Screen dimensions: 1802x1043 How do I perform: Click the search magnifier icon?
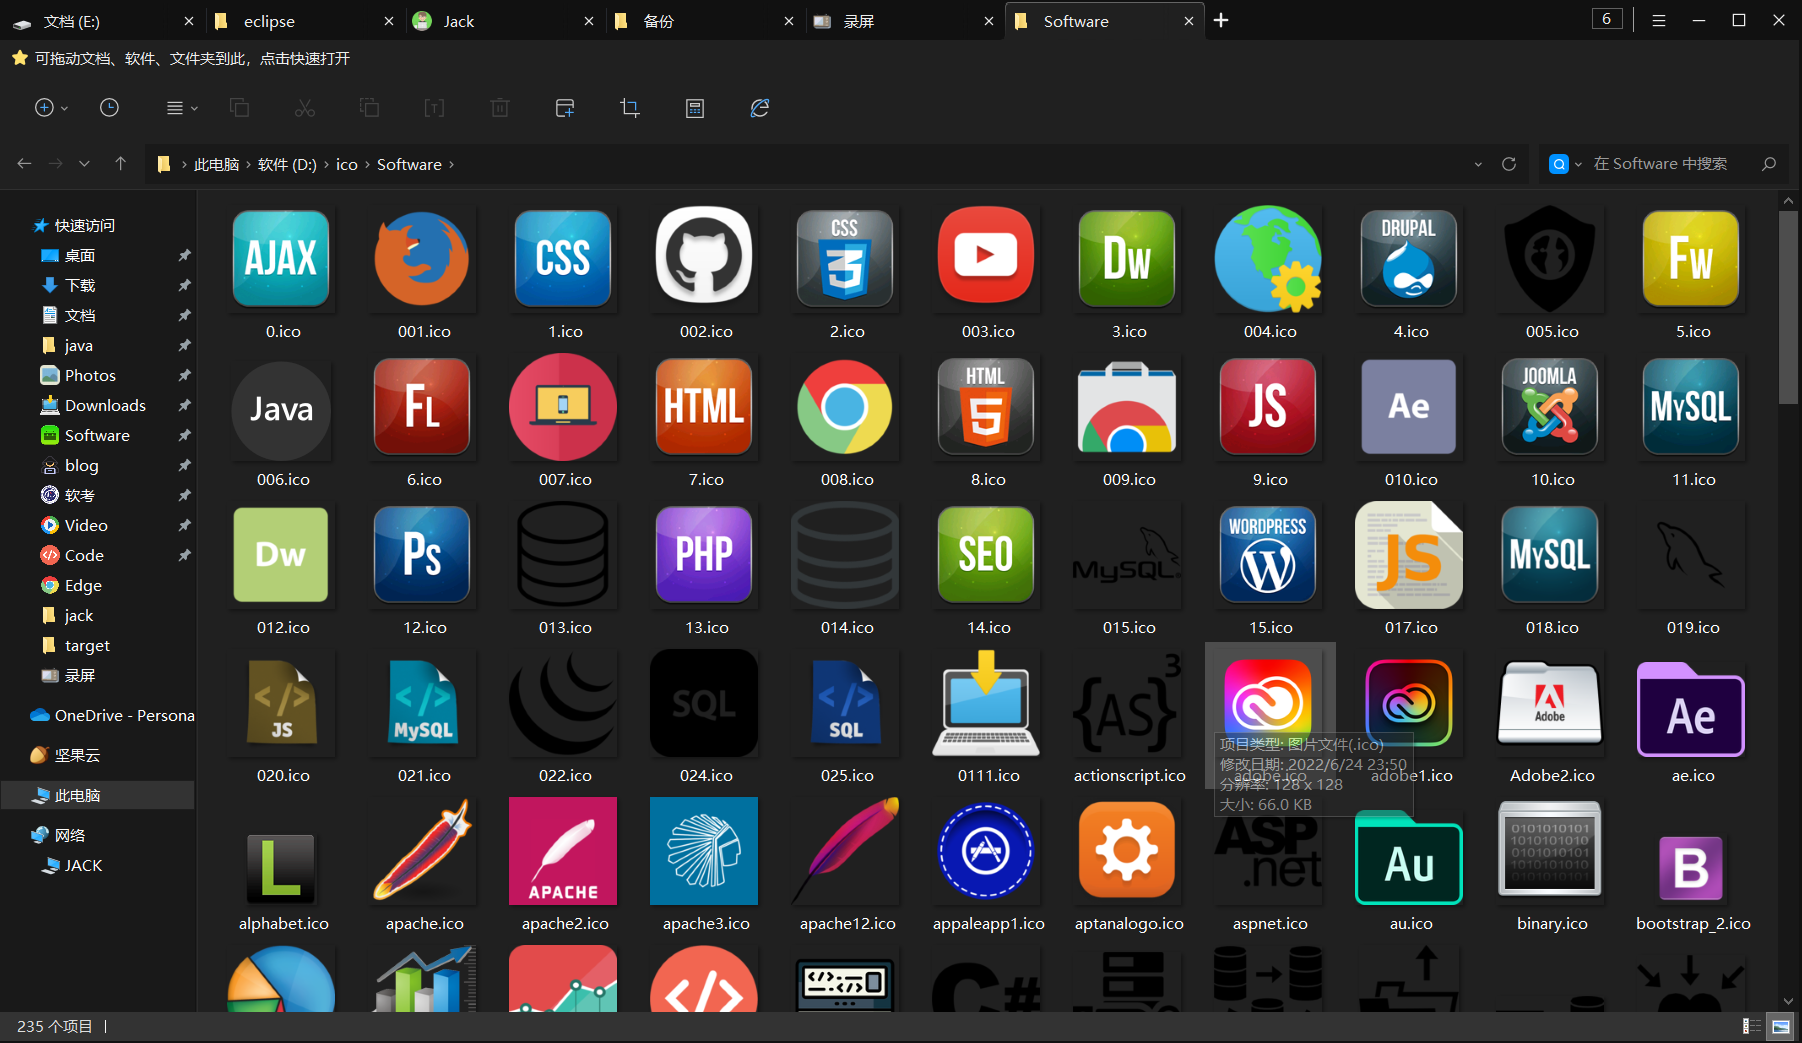[x=1769, y=164]
